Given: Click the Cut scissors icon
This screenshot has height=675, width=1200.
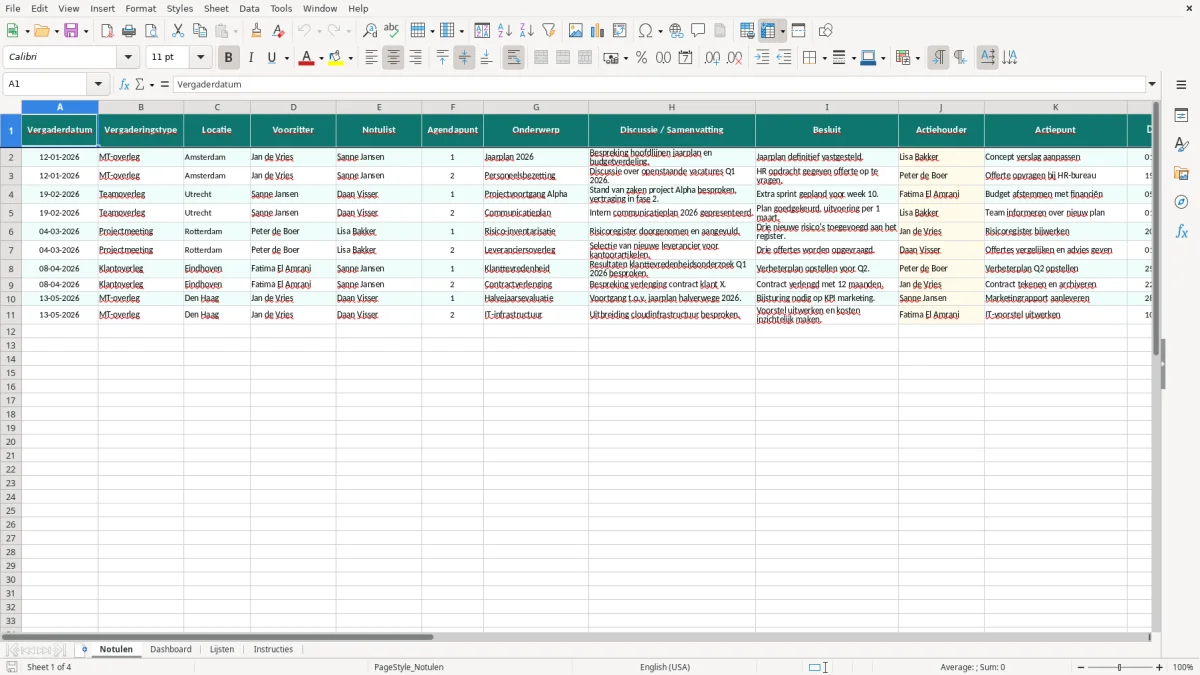Looking at the screenshot, I should tap(178, 31).
